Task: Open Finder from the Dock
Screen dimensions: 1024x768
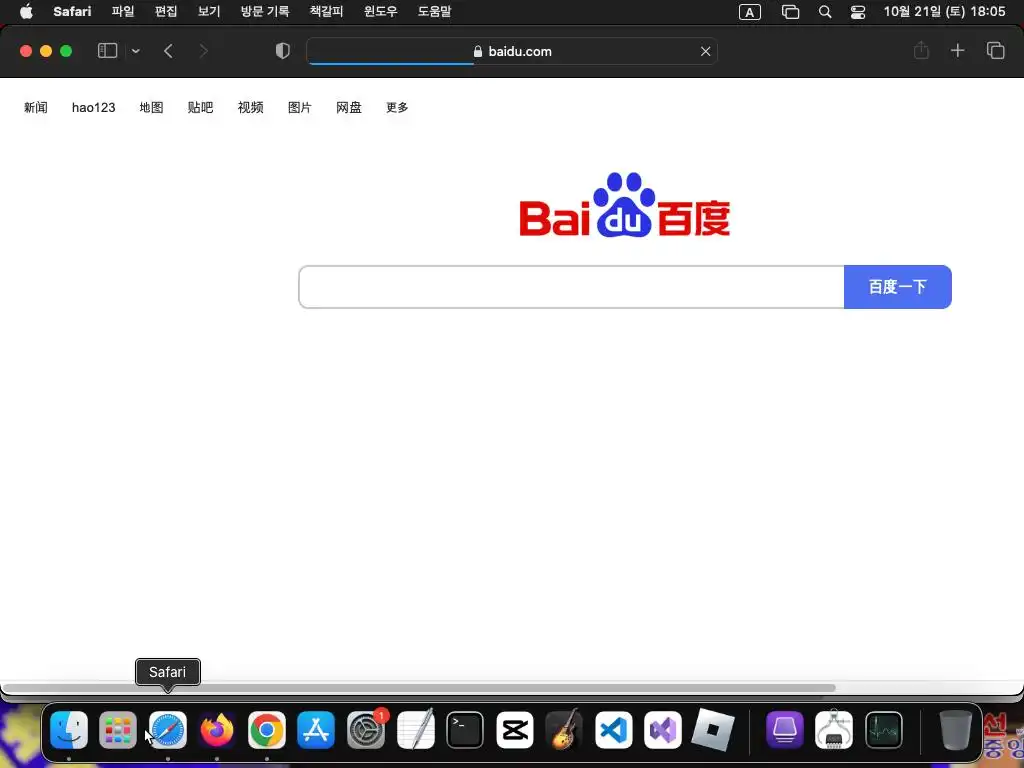Action: point(69,729)
